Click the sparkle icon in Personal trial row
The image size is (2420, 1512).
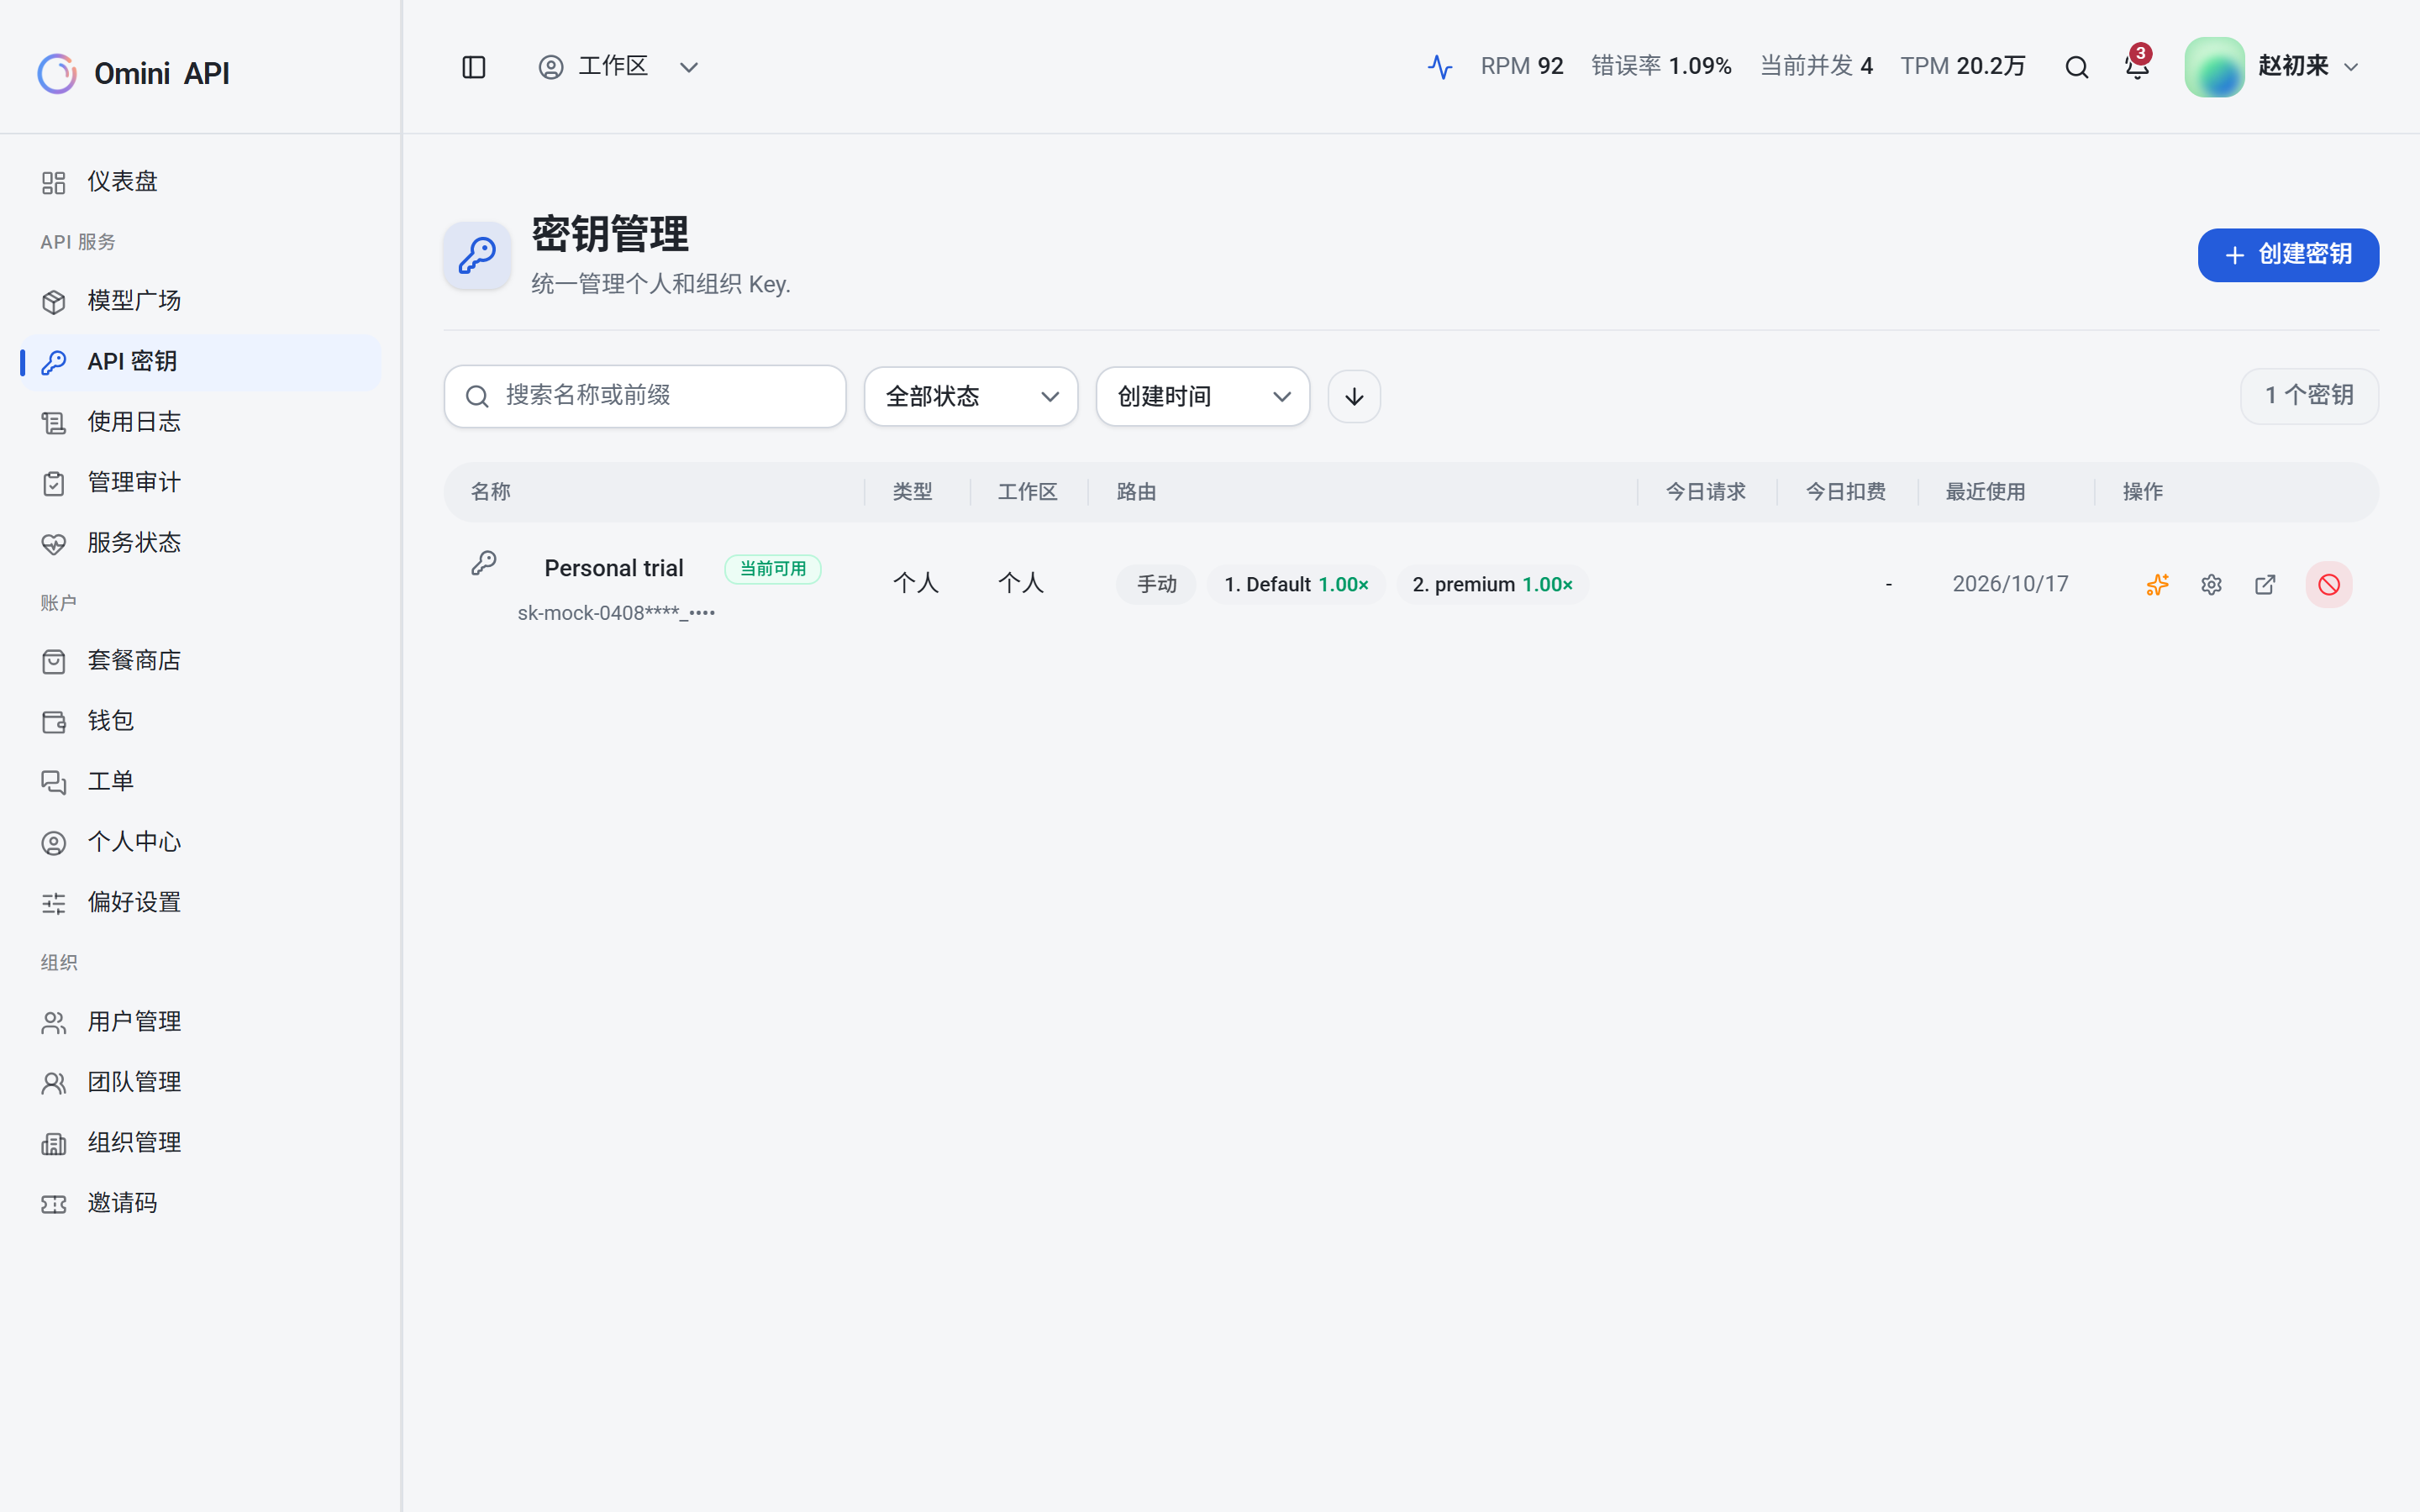[x=2157, y=585]
